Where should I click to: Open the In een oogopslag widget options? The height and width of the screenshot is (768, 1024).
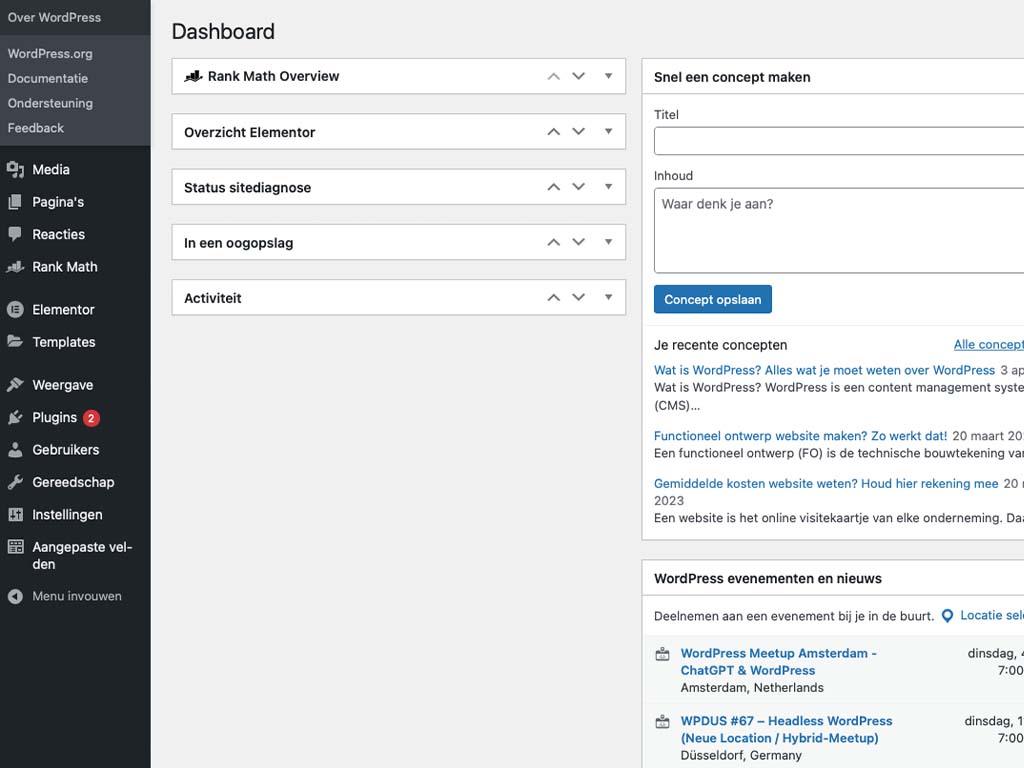pos(608,242)
